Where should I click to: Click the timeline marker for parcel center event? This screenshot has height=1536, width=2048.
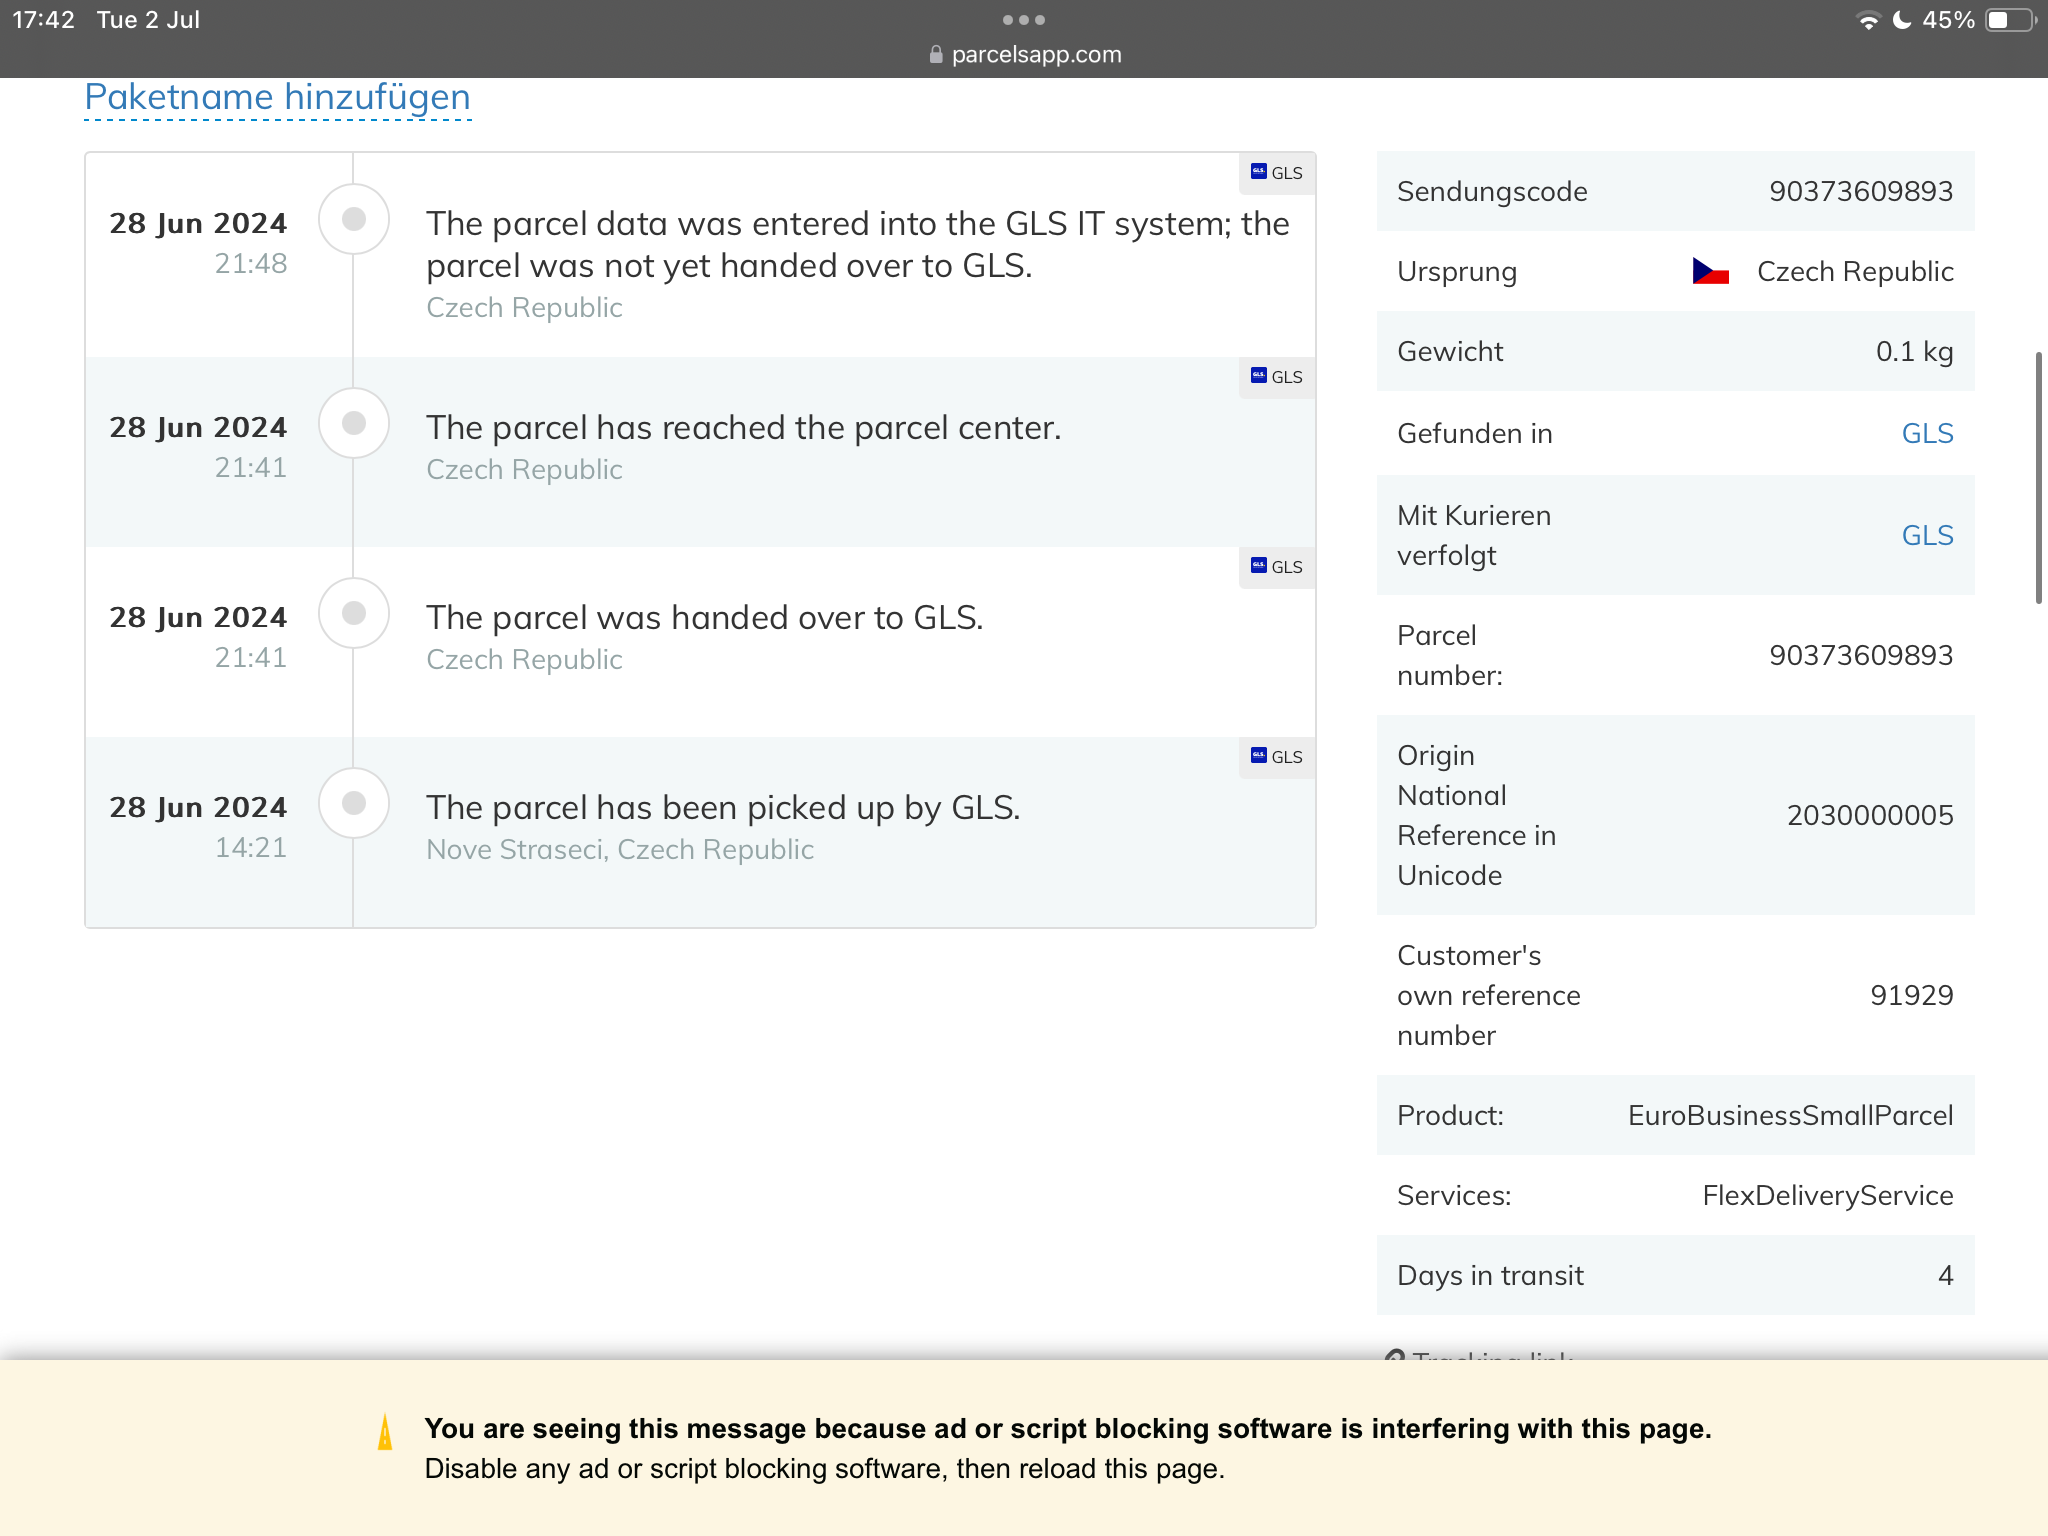pyautogui.click(x=354, y=423)
